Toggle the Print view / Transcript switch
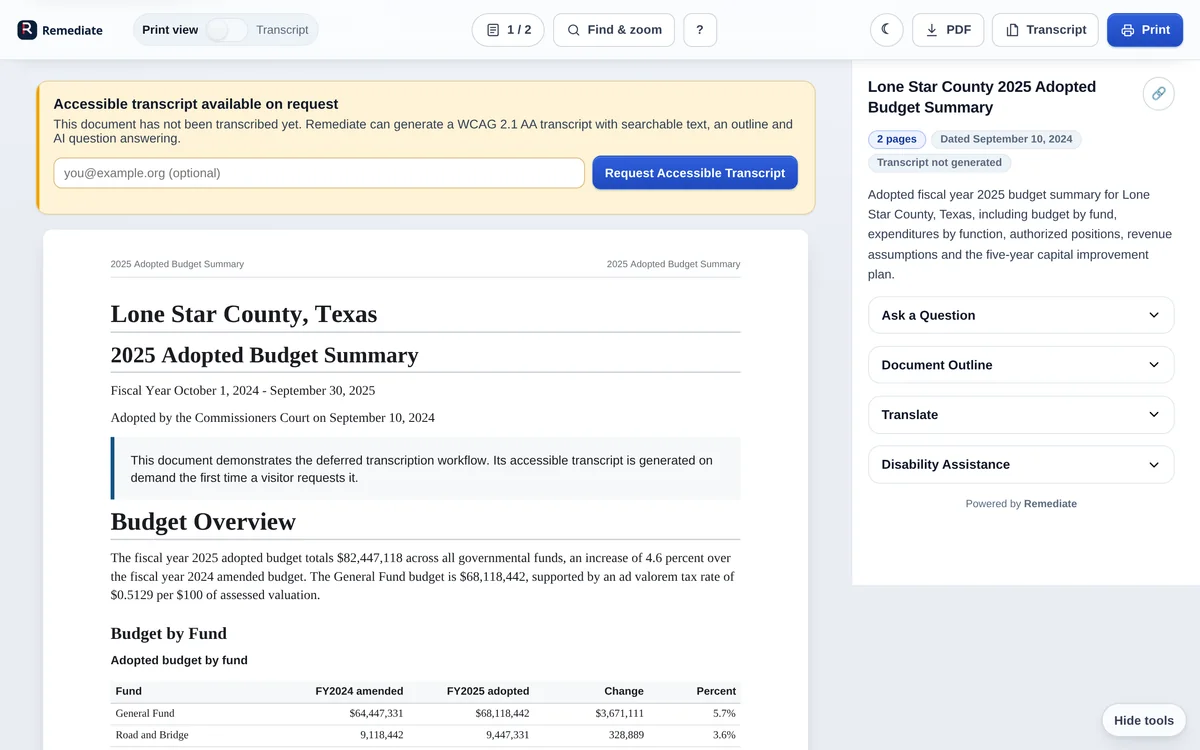The image size is (1200, 750). point(227,30)
